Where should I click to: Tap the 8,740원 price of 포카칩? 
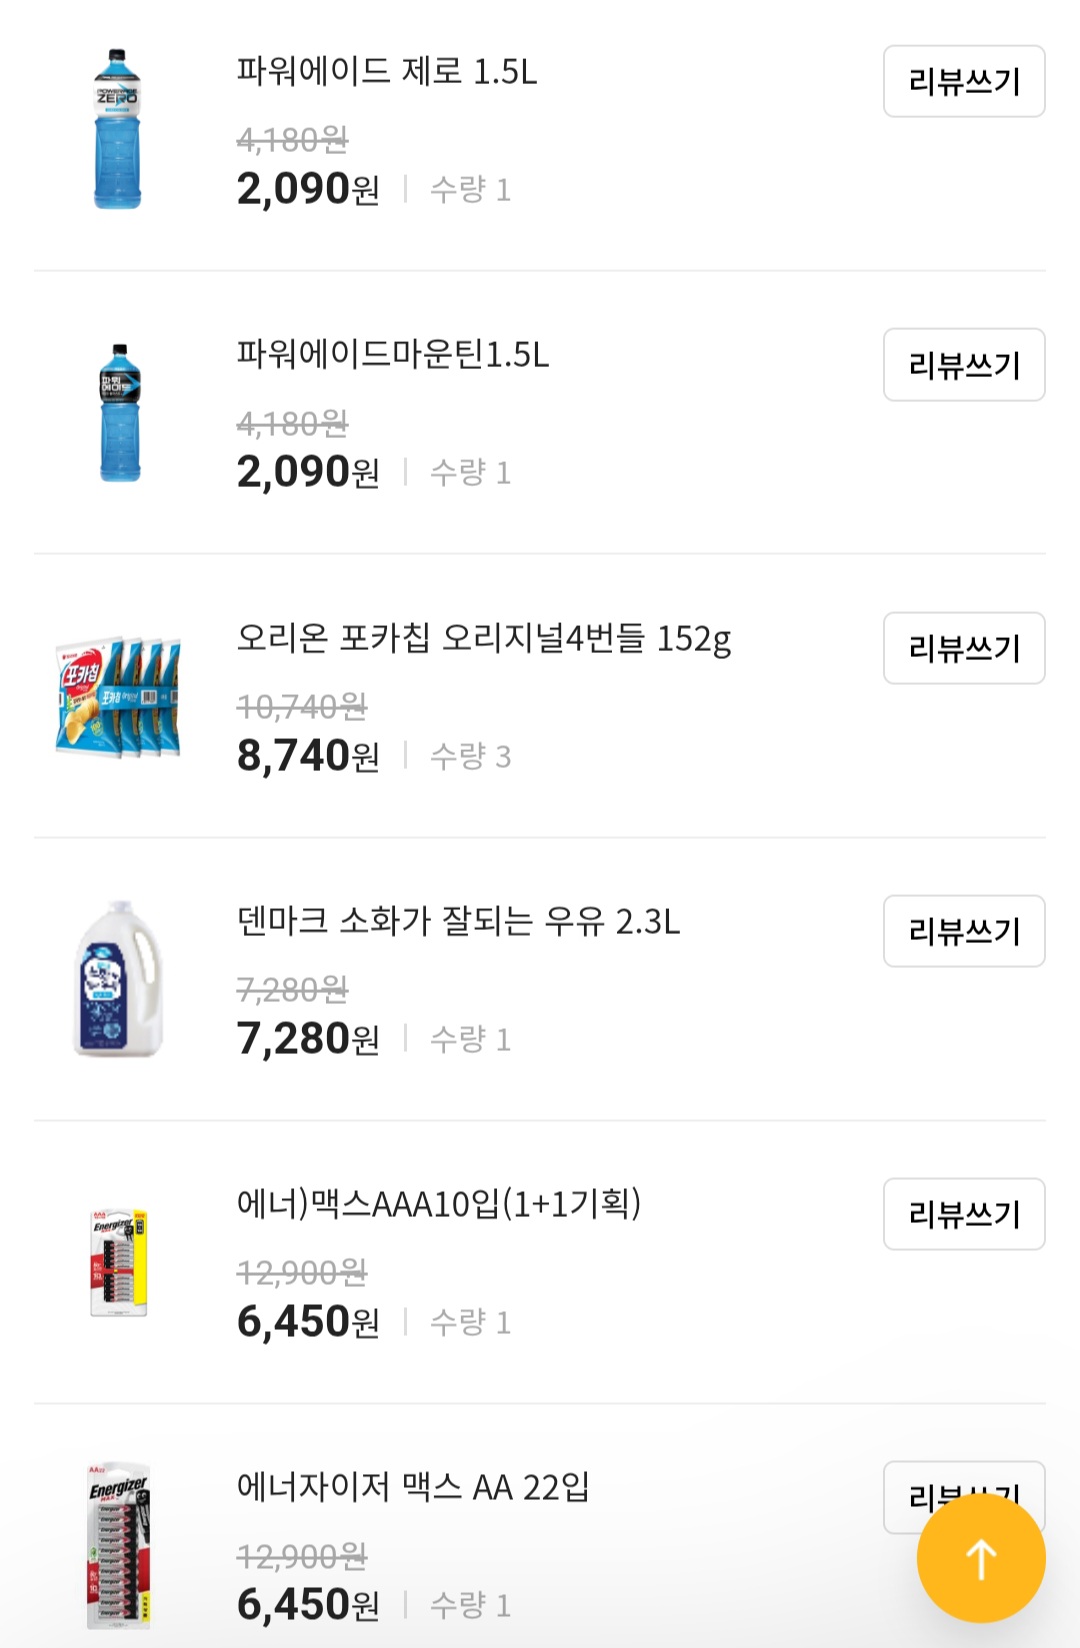click(308, 756)
